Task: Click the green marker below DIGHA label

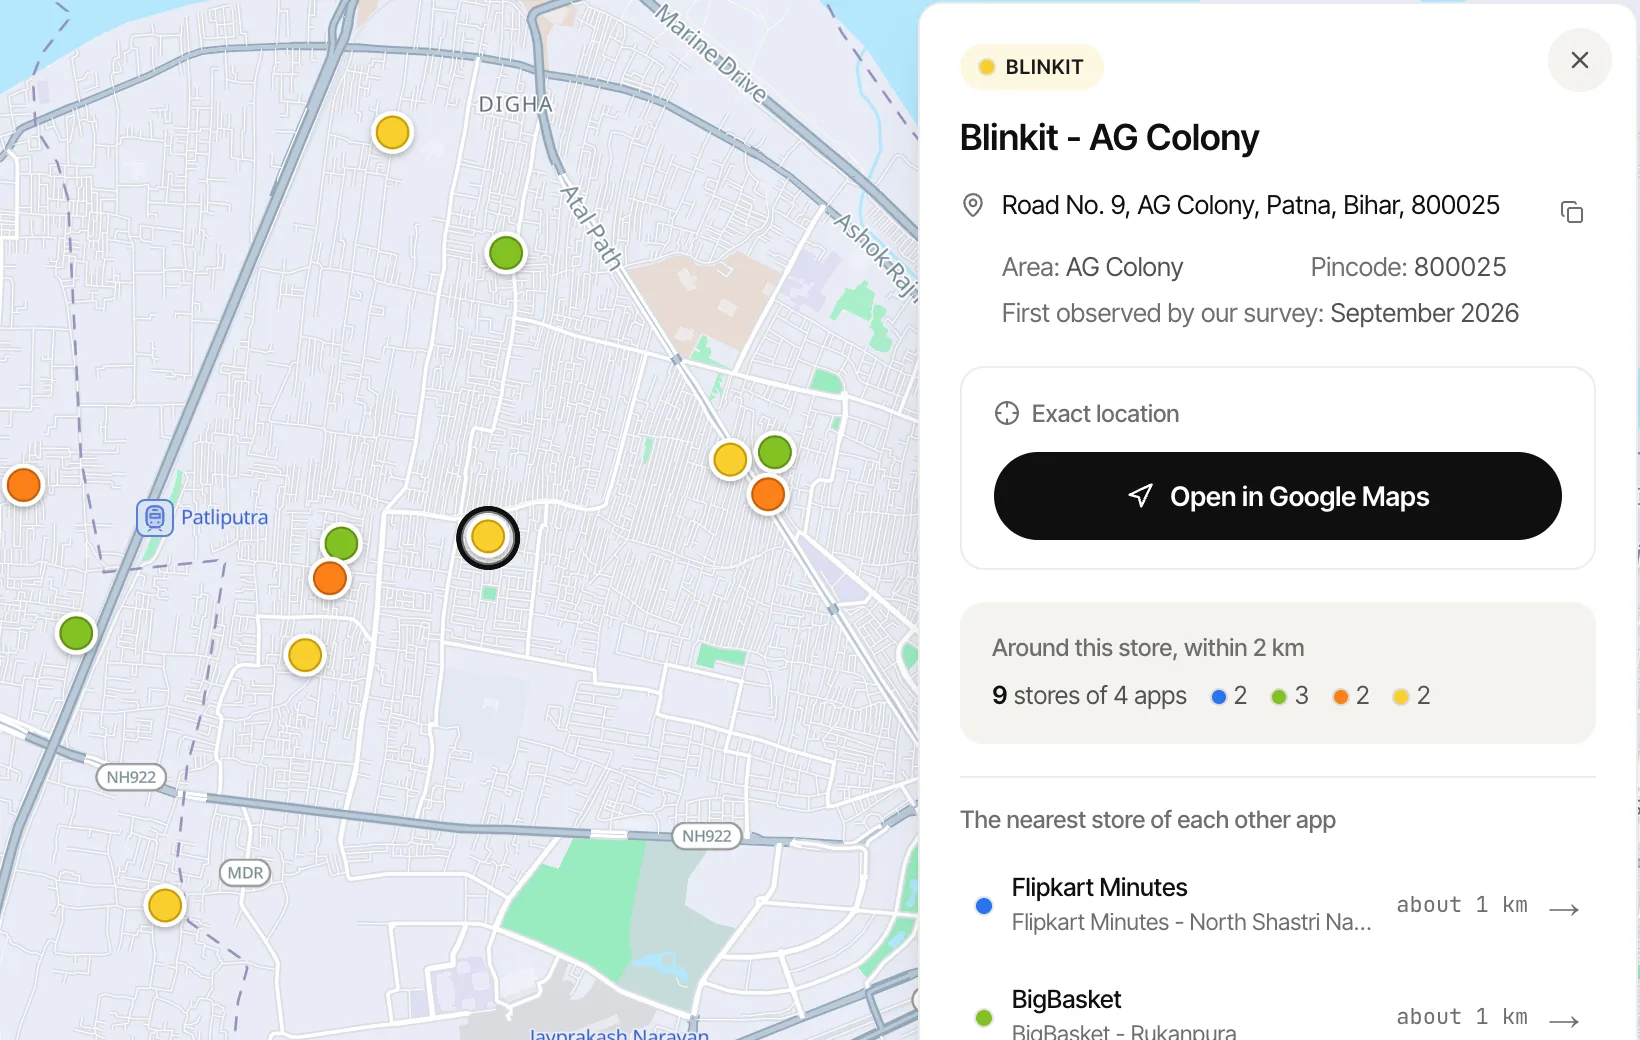Action: click(506, 253)
